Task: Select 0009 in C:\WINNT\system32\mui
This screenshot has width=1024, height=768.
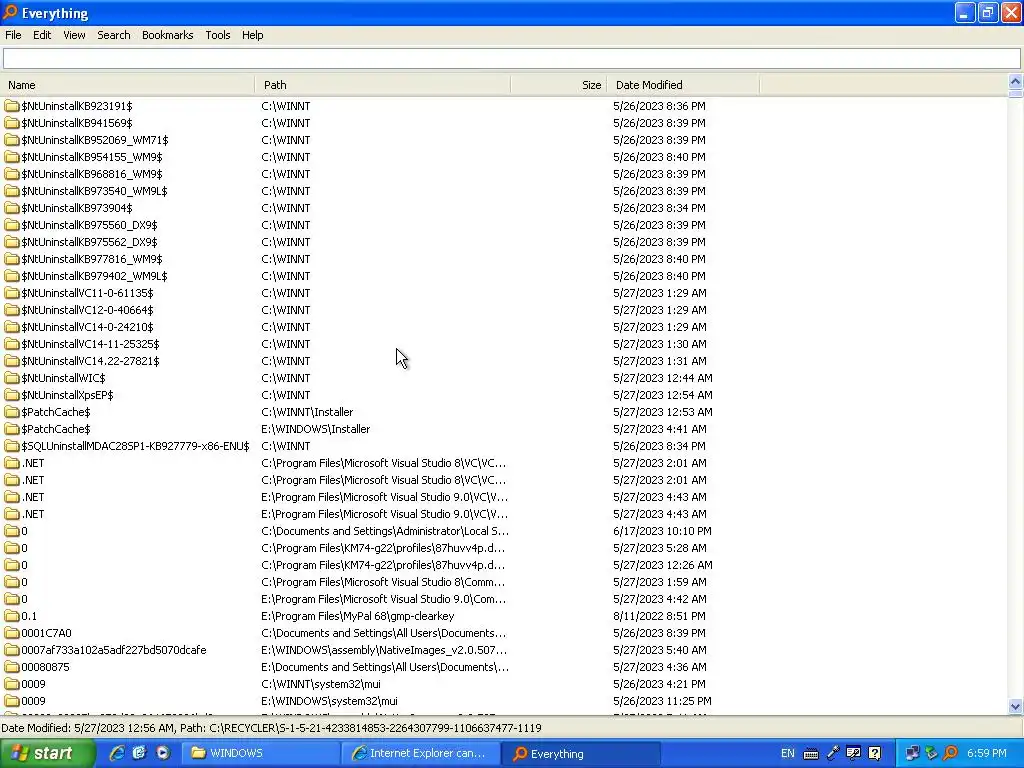Action: click(33, 684)
